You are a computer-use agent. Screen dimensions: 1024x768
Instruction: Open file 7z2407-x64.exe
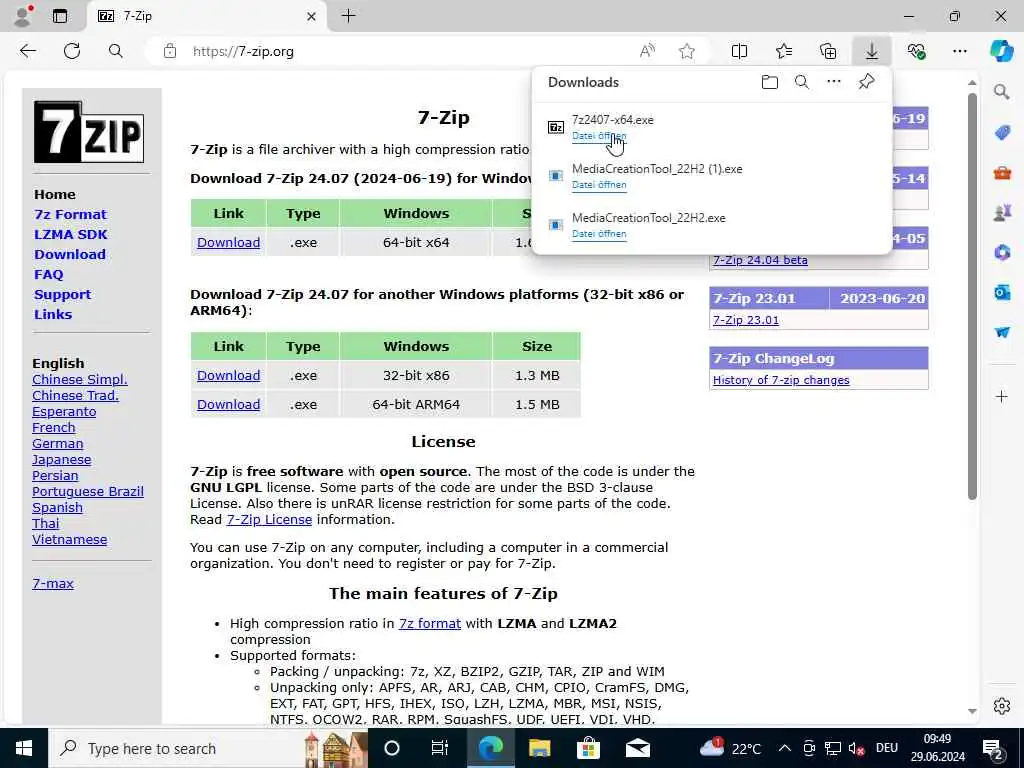point(599,136)
